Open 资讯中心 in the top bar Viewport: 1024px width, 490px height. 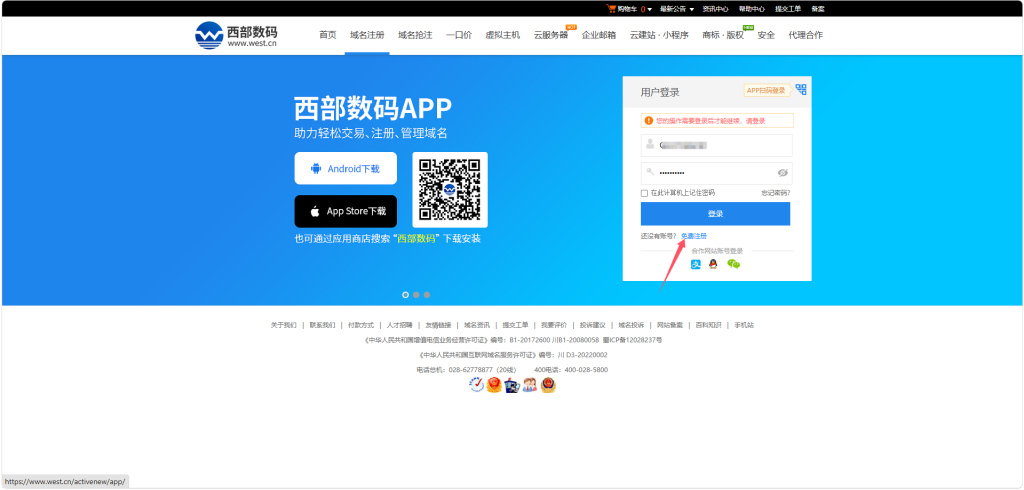(x=715, y=9)
